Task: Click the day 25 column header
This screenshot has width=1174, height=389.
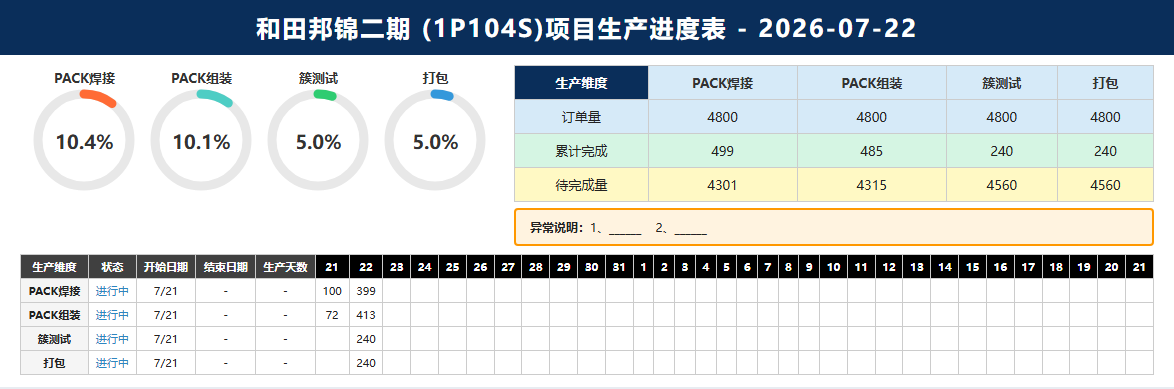Action: [453, 267]
